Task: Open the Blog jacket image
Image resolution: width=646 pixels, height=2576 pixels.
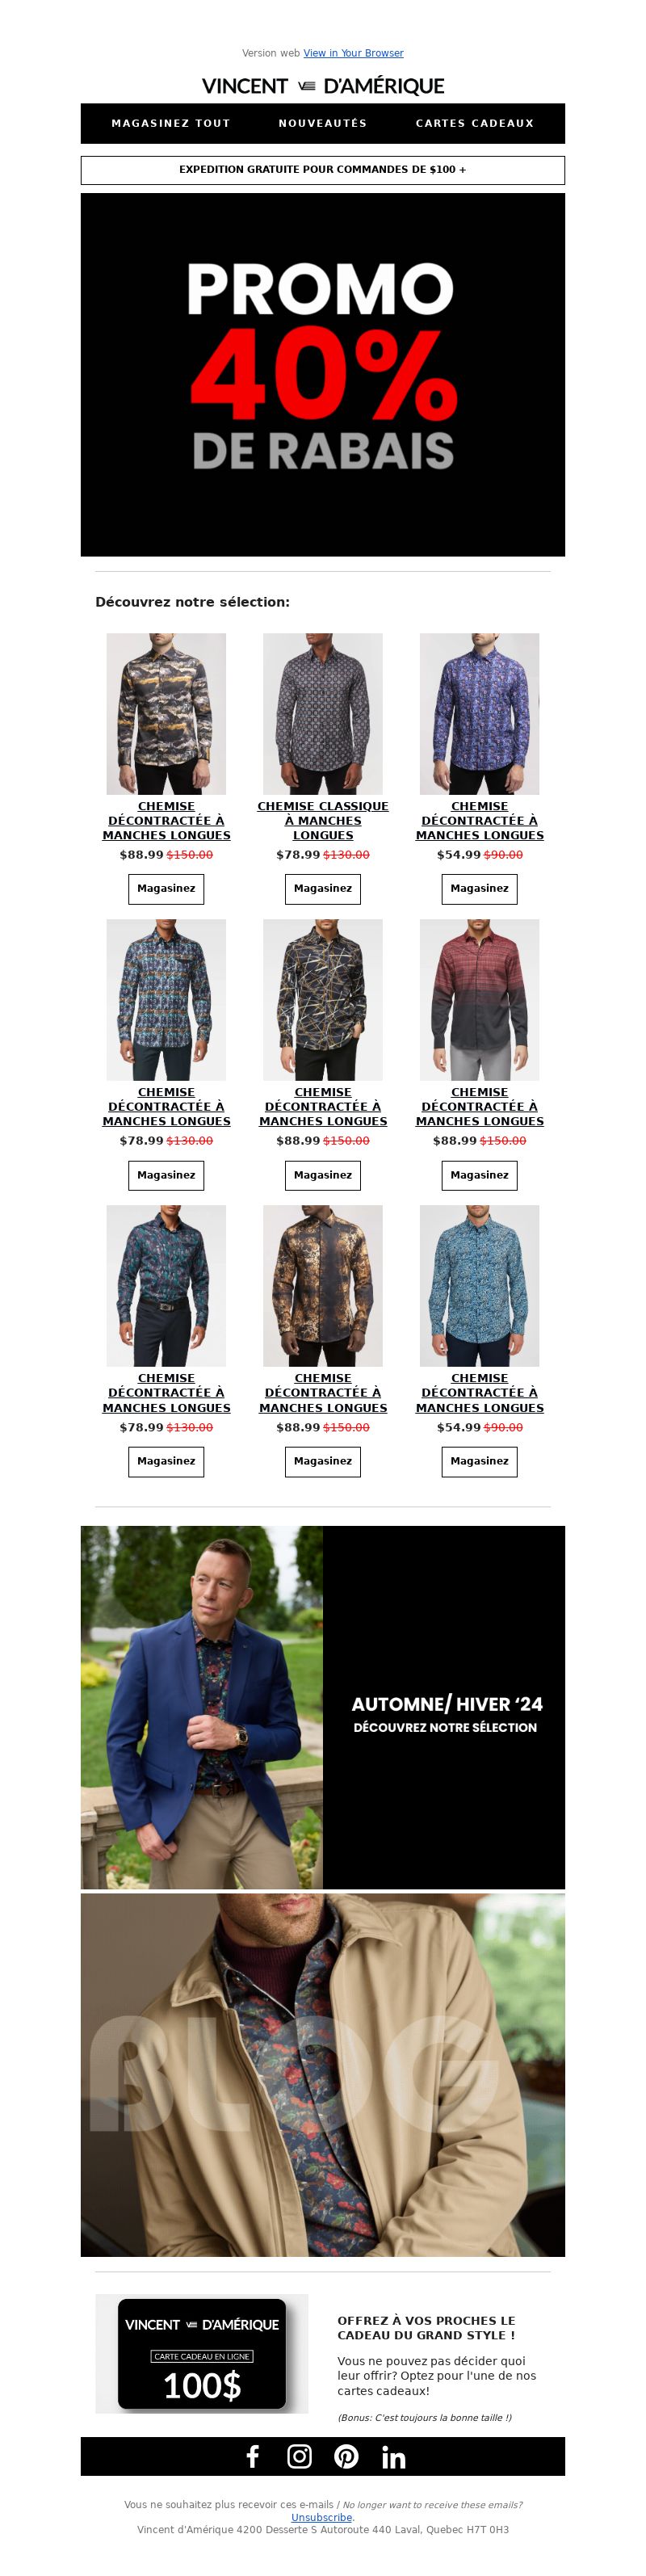Action: [x=323, y=2074]
